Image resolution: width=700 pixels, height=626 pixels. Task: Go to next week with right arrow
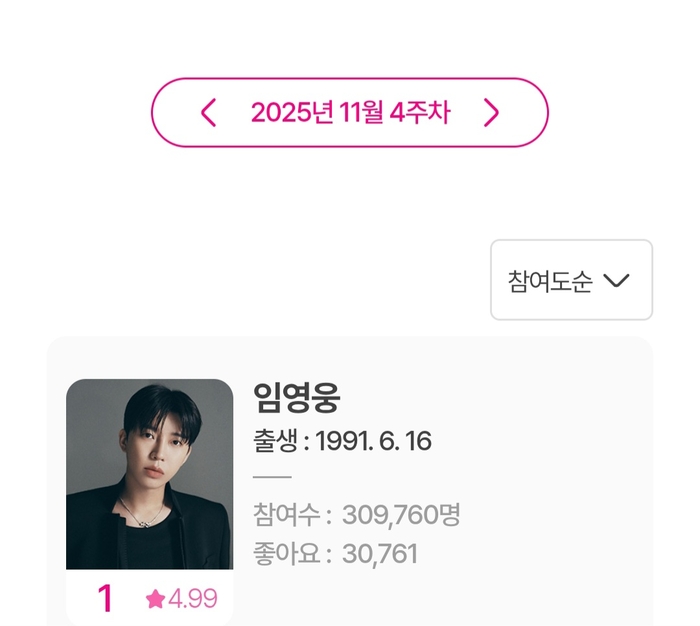point(491,113)
